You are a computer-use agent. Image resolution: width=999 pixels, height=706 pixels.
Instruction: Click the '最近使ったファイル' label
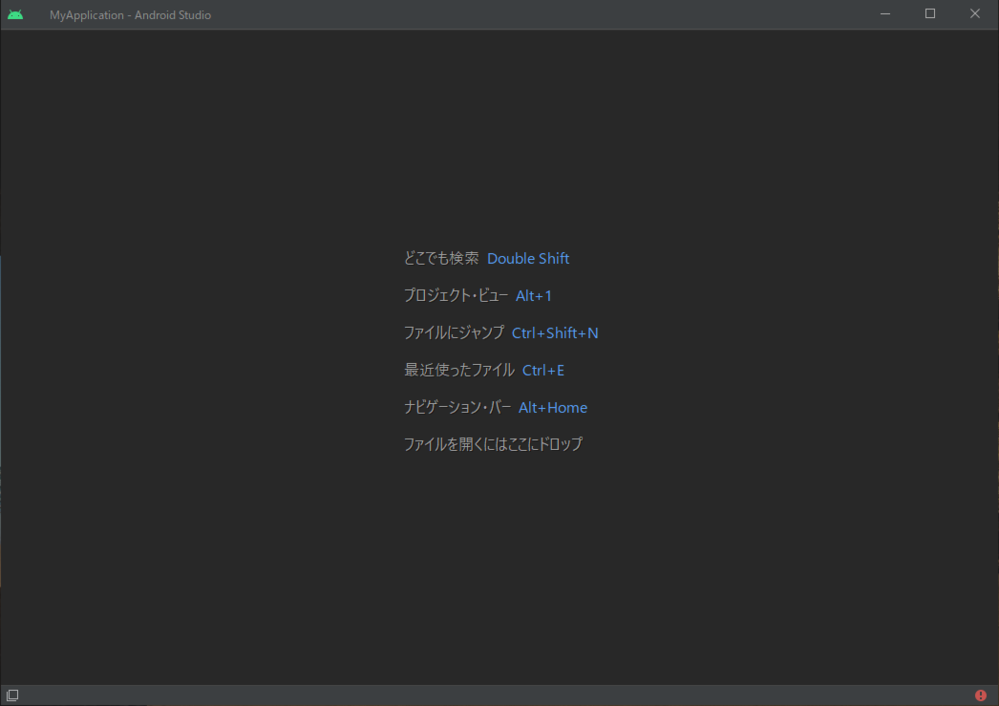click(459, 370)
